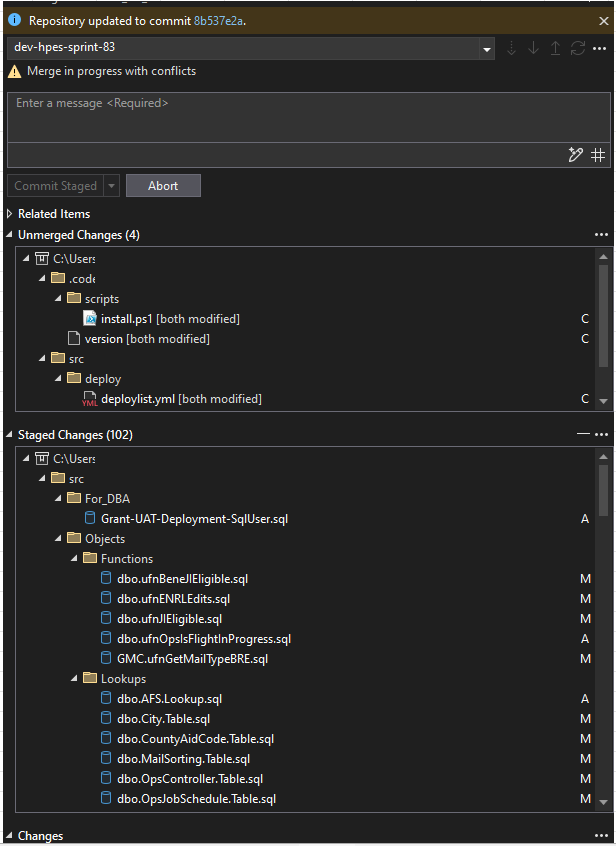
Task: Collapse the Lookups folder node
Action: [x=76, y=679]
